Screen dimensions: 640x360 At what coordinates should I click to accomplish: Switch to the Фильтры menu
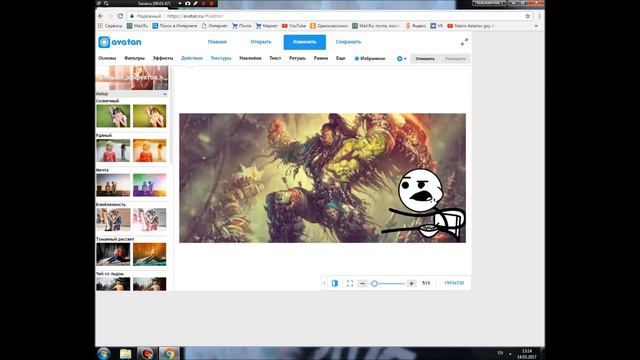(x=134, y=58)
